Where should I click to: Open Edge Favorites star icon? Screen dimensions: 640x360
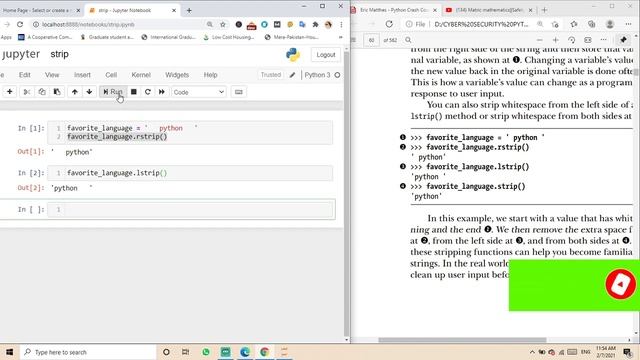(574, 24)
